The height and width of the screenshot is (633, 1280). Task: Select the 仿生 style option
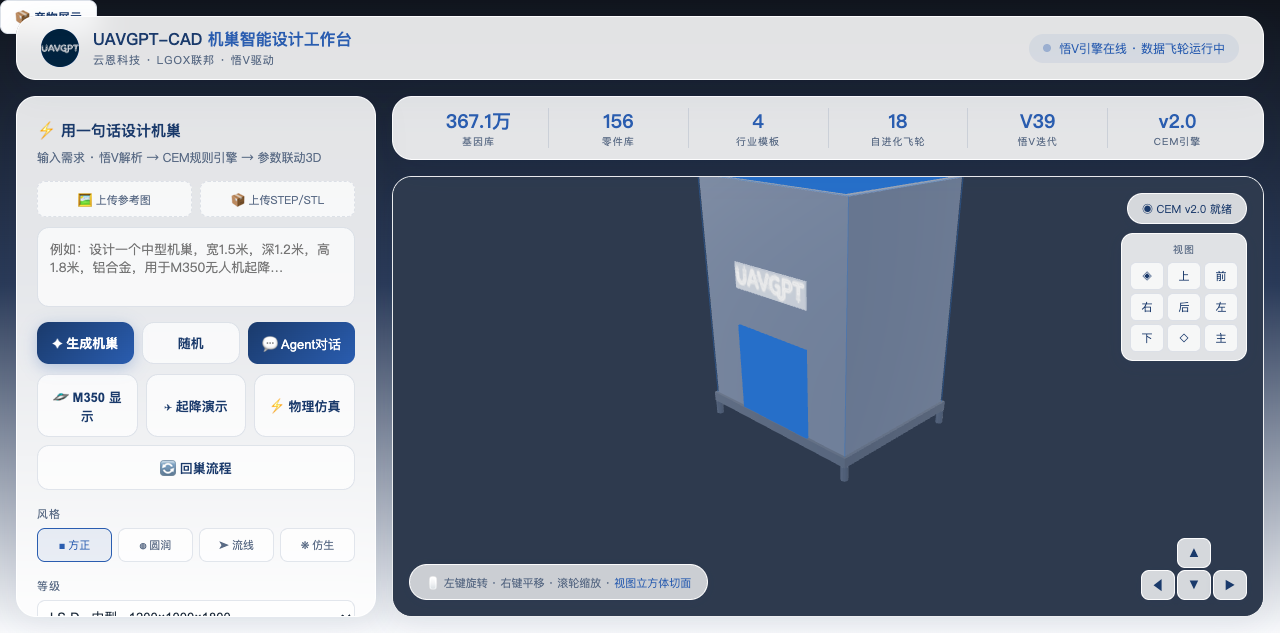tap(317, 545)
